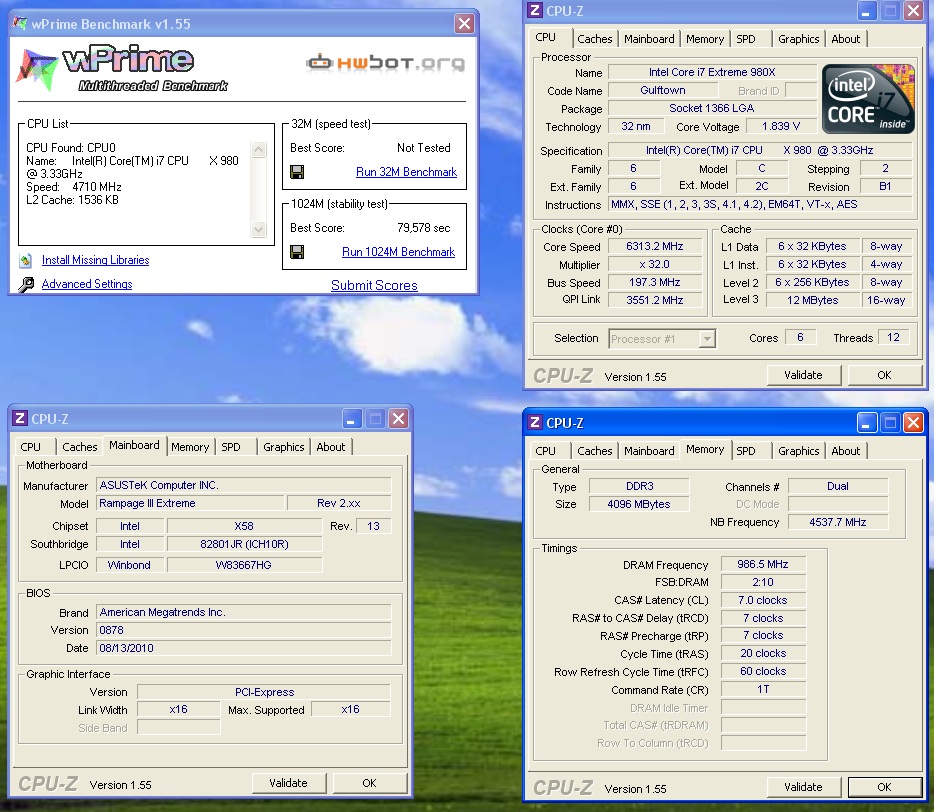Run the 1024M Benchmark
The image size is (934, 812).
click(398, 252)
